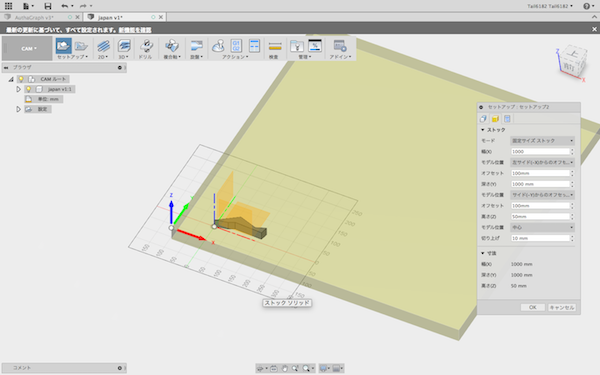Viewport: 600px width, 375px height.
Task: Click the Redo arrow
Action: [x=83, y=6]
